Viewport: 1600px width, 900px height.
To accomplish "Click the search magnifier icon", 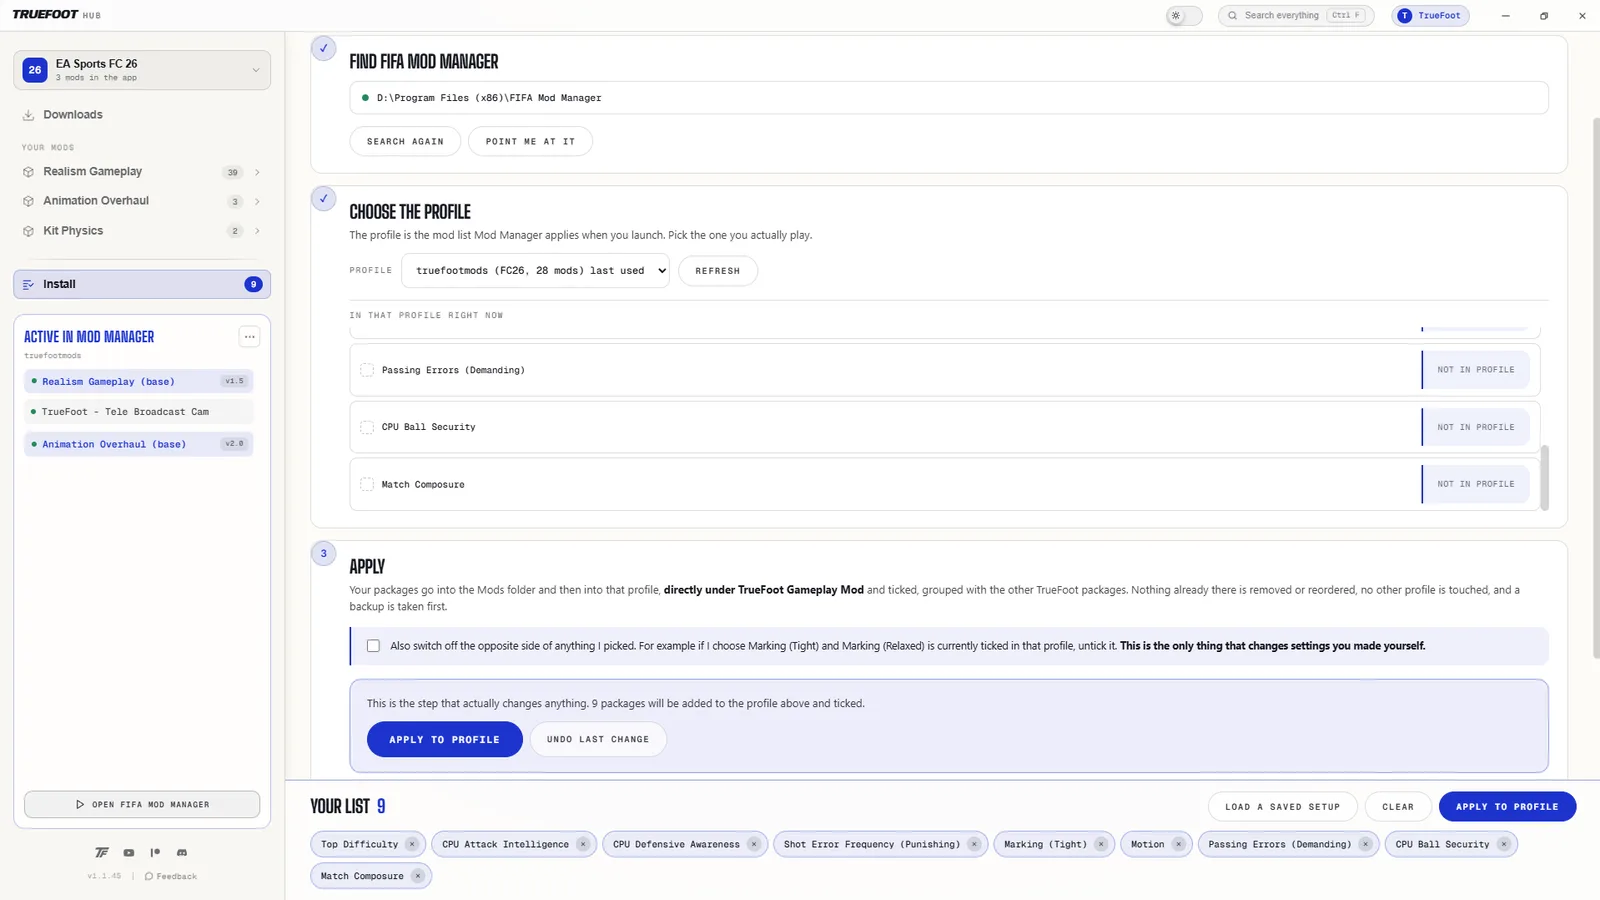I will (1233, 16).
